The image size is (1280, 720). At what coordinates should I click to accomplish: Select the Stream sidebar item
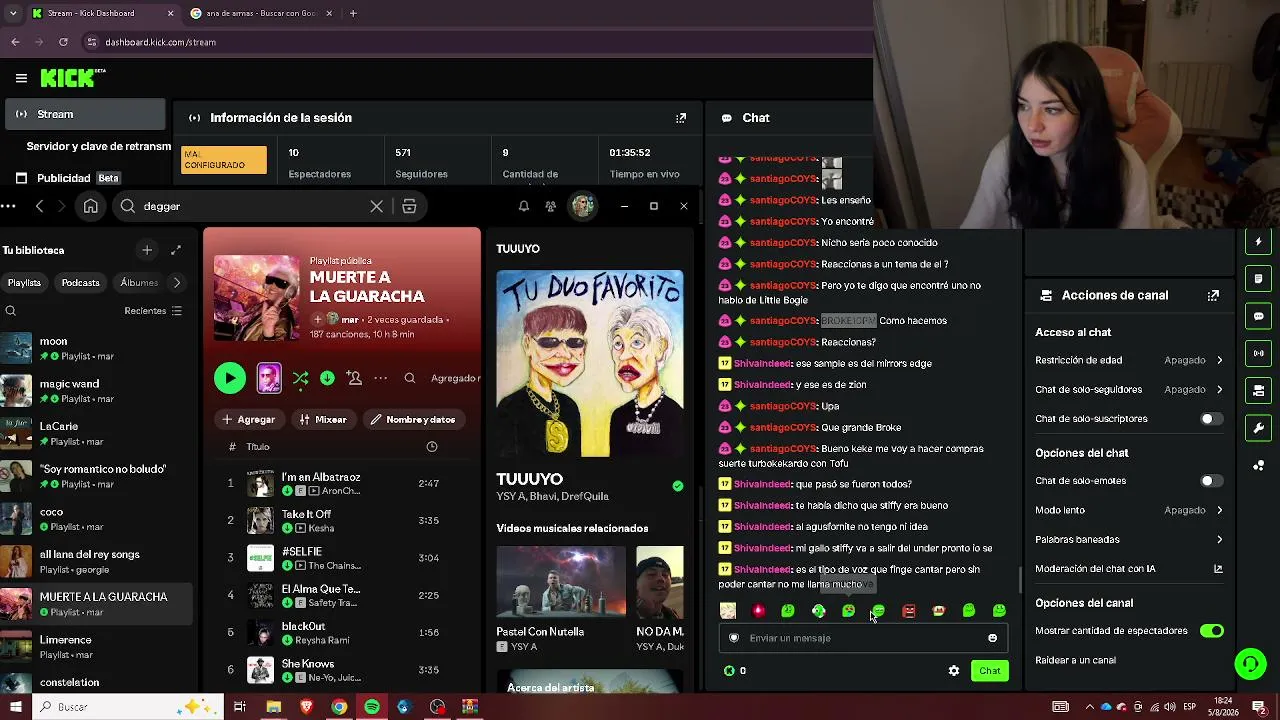[86, 114]
